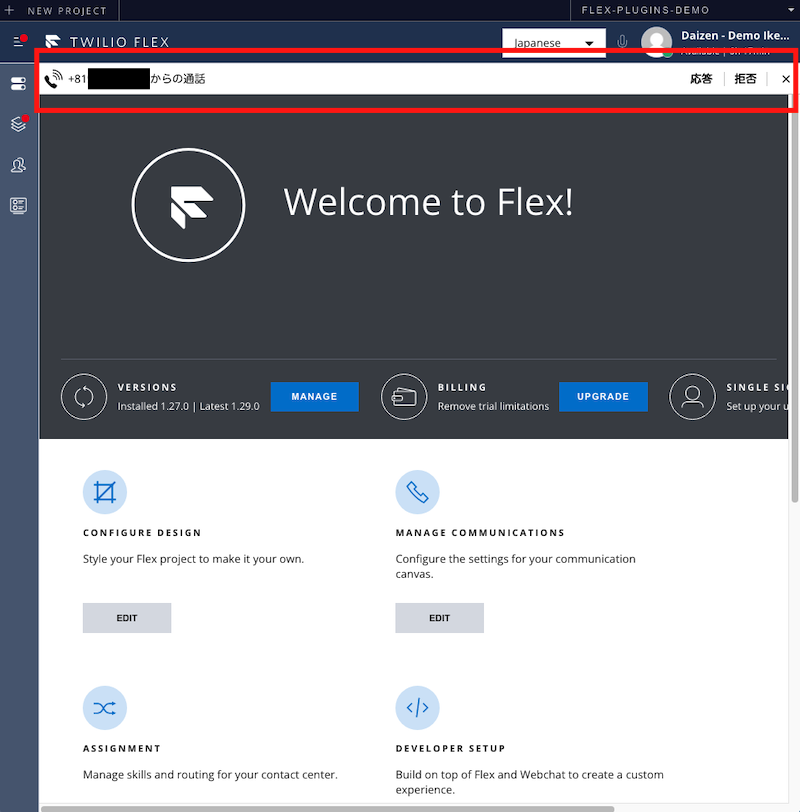Click the Developer Setup code icon
800x812 pixels.
[x=417, y=708]
